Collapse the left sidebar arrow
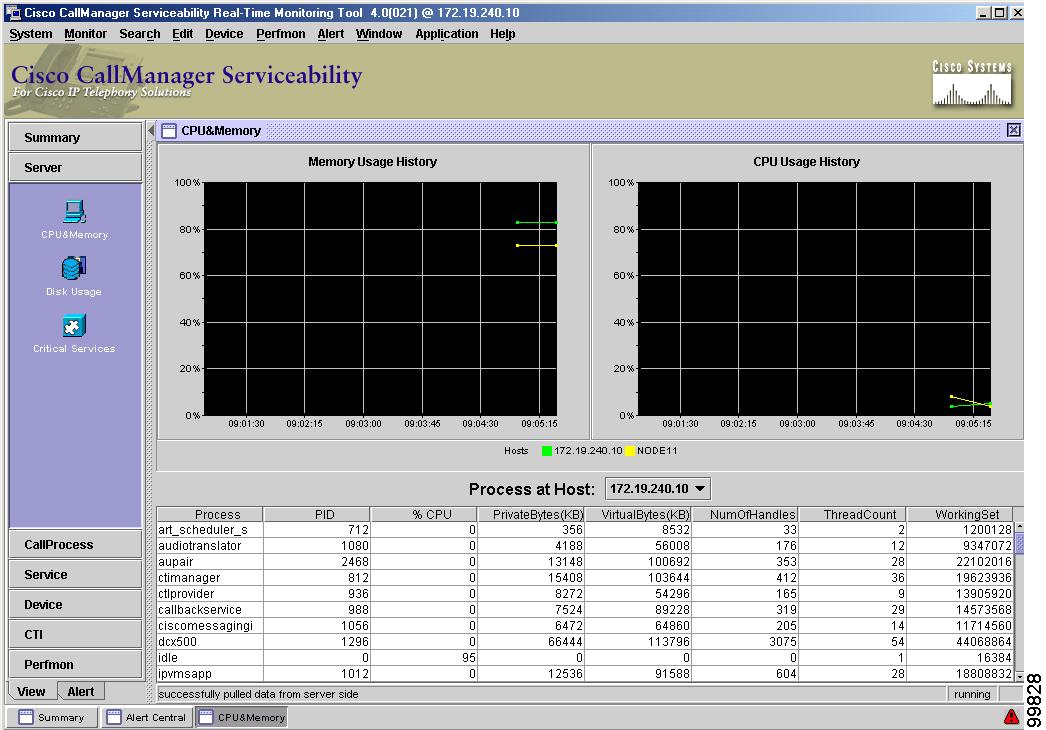Screen dimensions: 1046x730 (x=151, y=130)
